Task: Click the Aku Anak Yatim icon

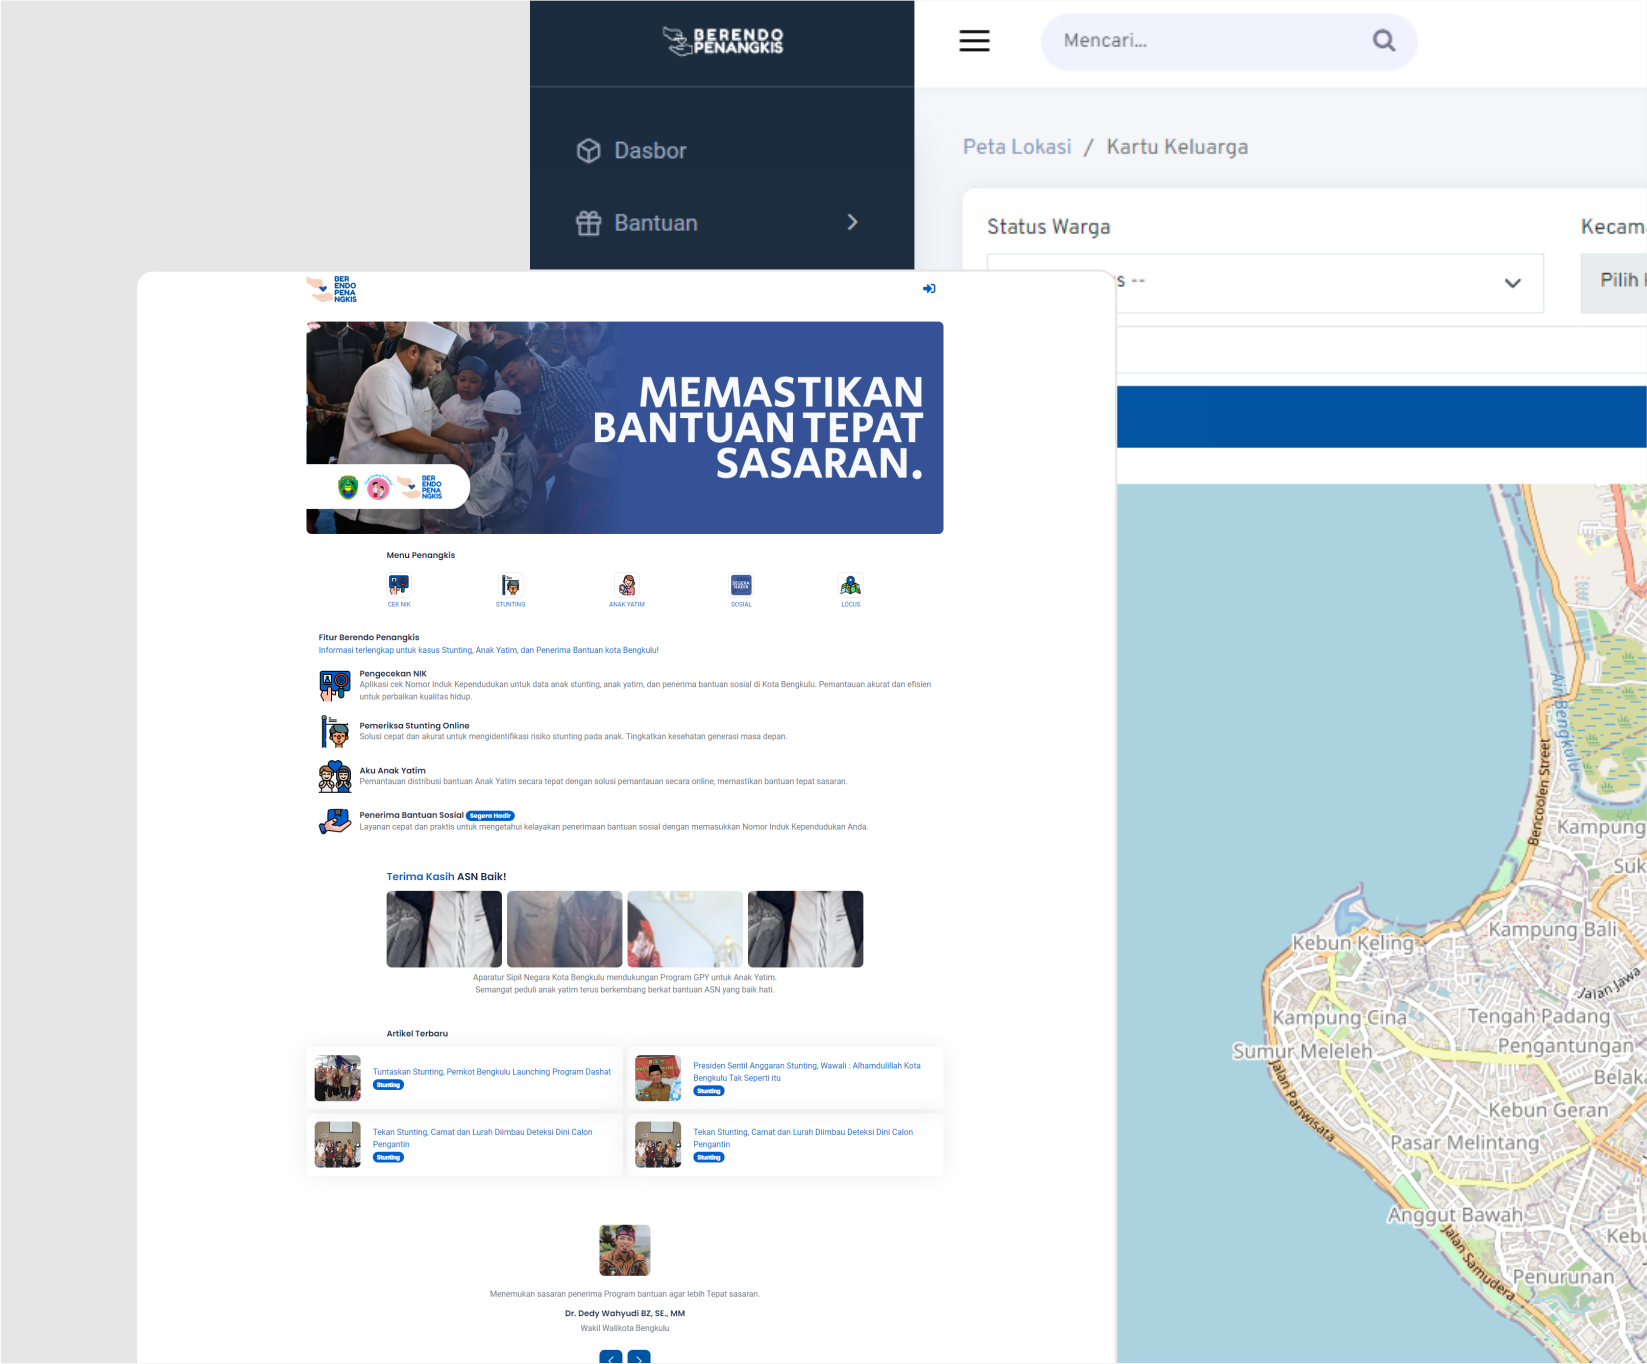Action: click(335, 777)
